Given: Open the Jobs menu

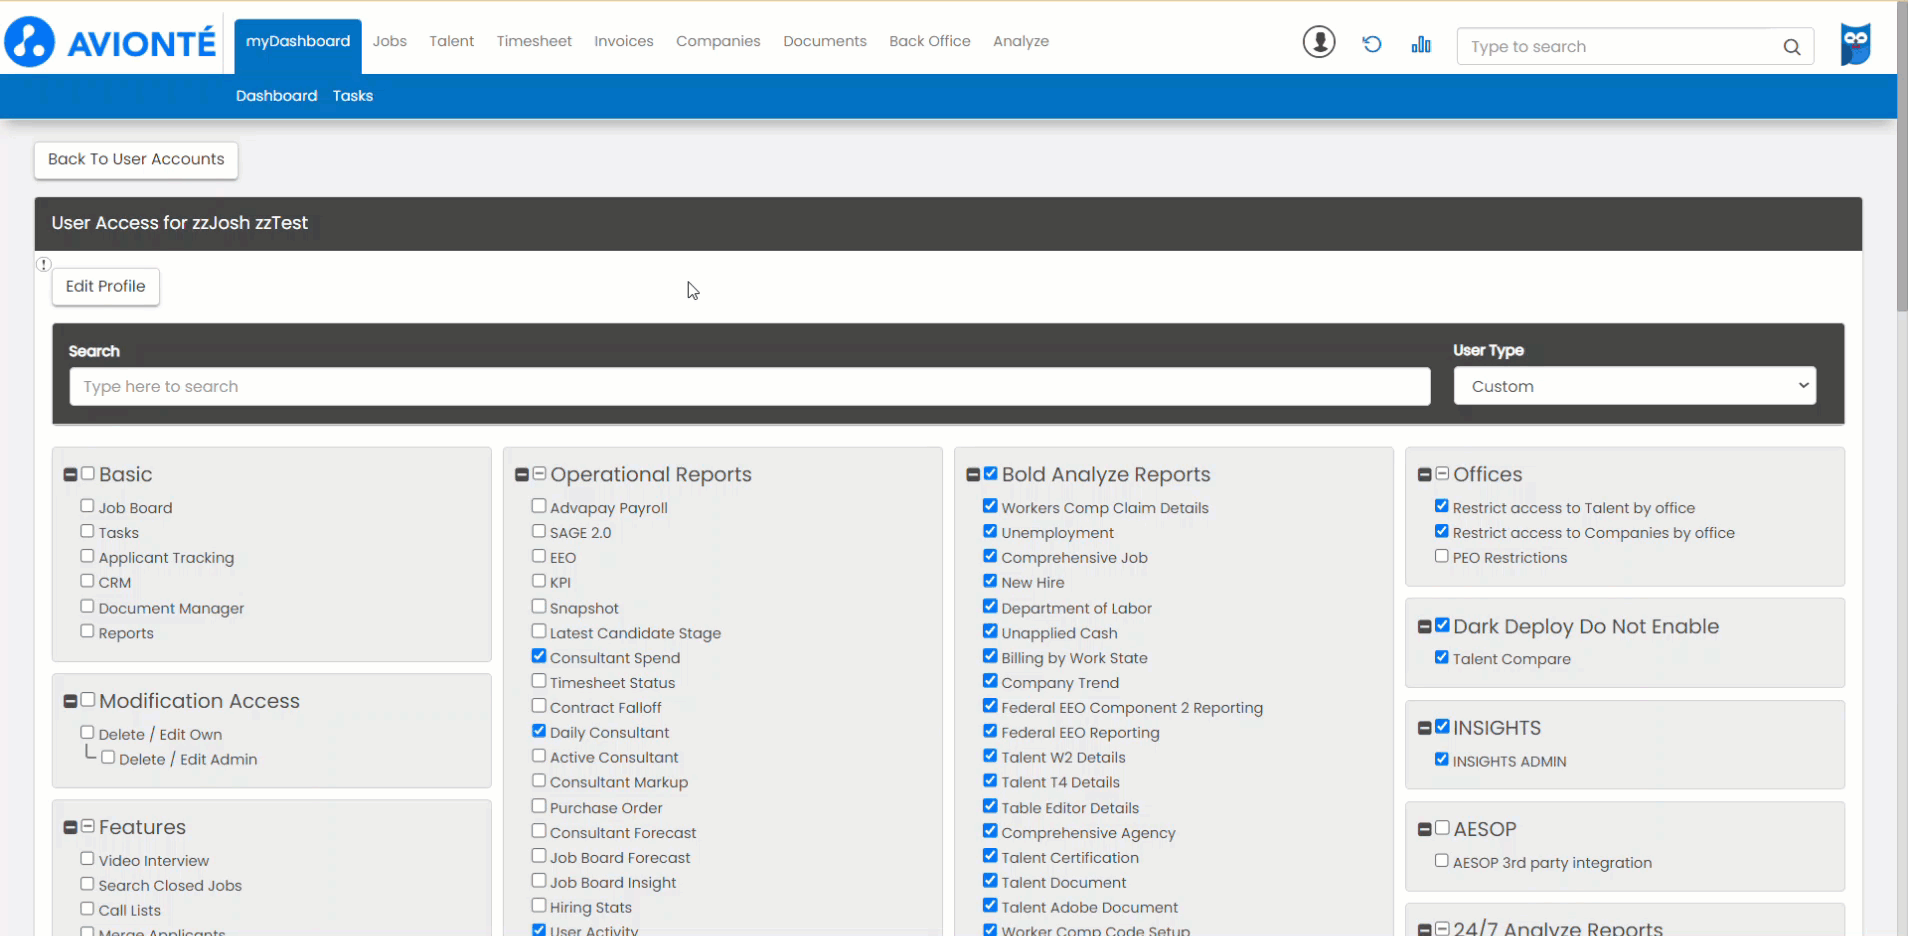Looking at the screenshot, I should (390, 42).
